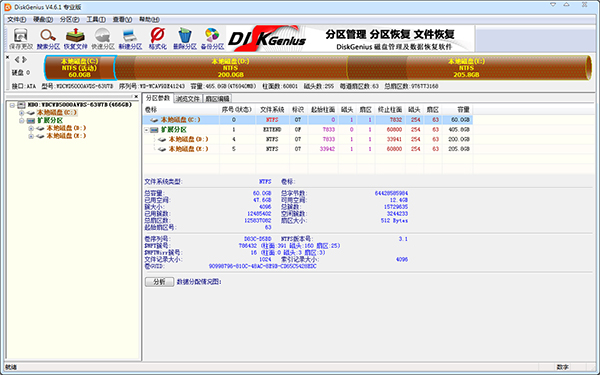Expand the 本地磁盘(E:) node in left tree
Viewport: 600px width, 375px height.
31,136
